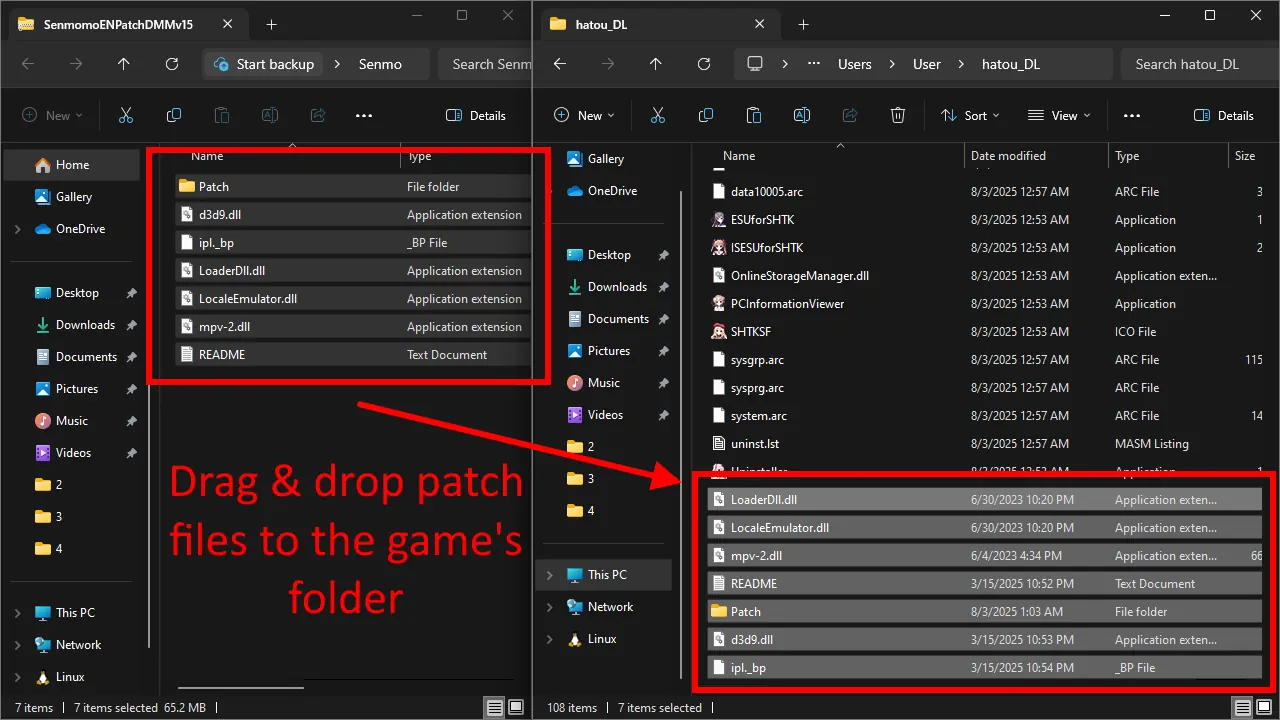Click Cut icon in hatou_DL toolbar

(657, 115)
